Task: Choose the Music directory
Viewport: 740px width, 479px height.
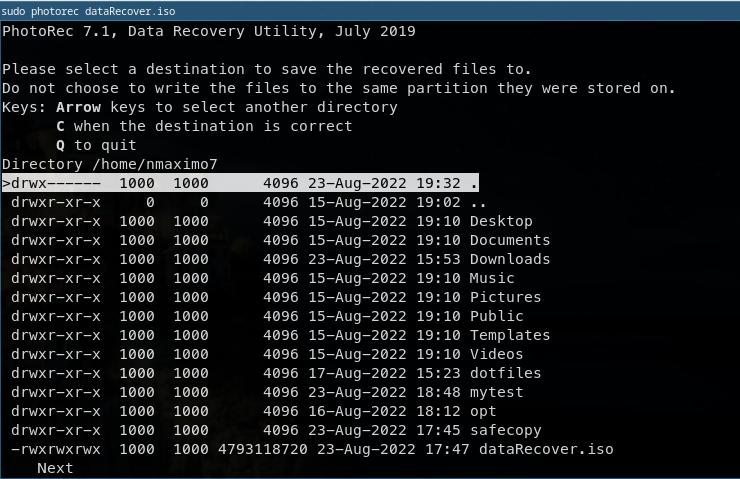Action: (491, 278)
